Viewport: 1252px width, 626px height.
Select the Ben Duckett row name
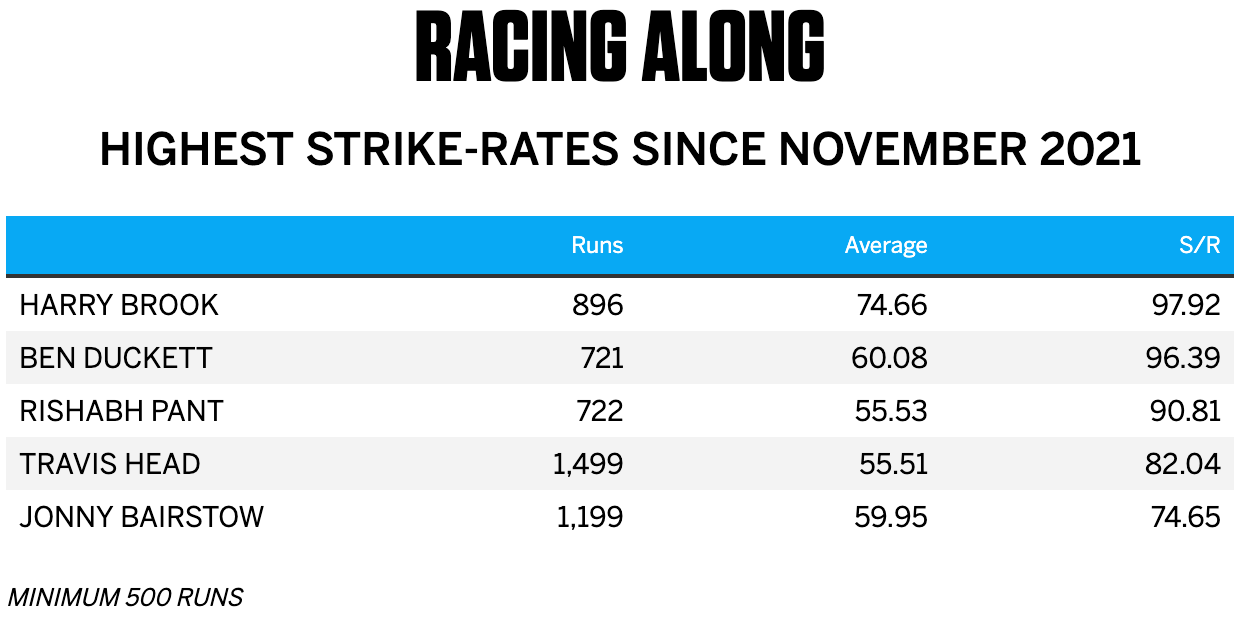[x=116, y=358]
